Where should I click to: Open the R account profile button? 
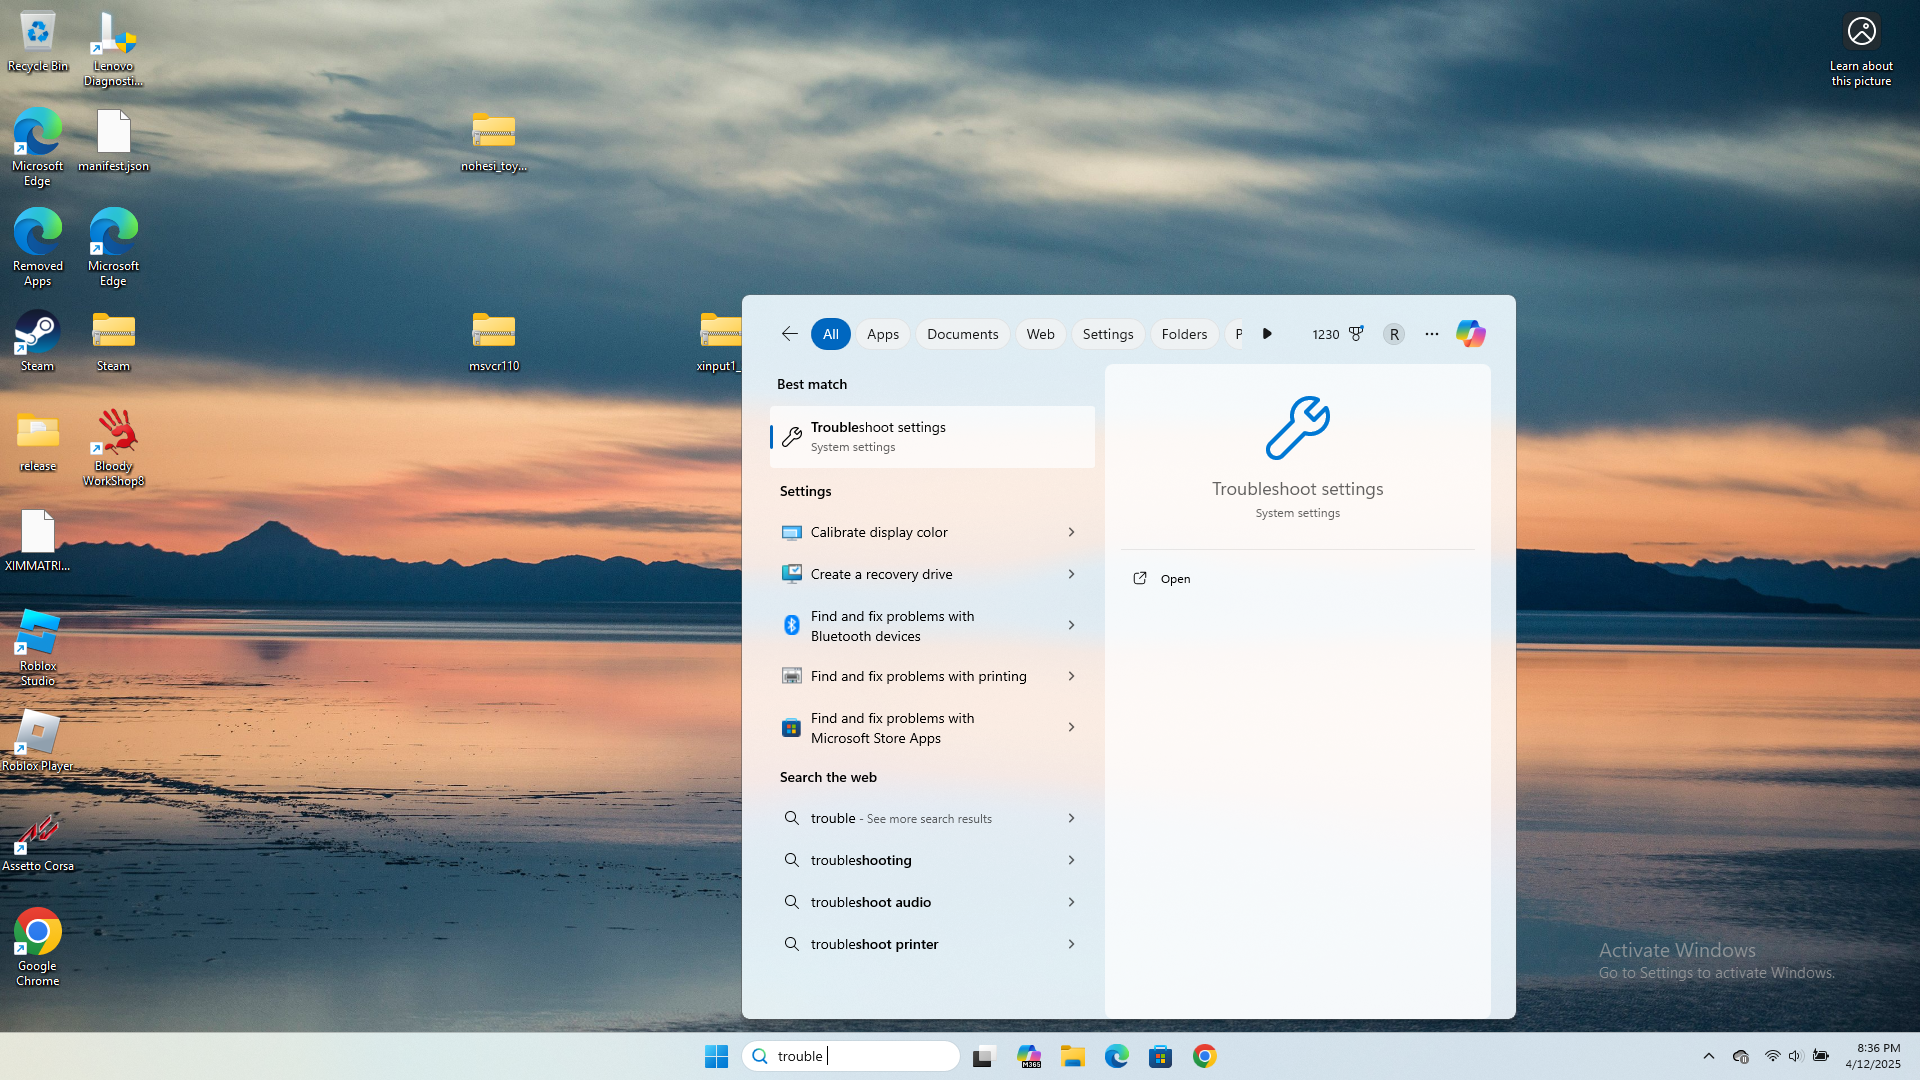coord(1394,334)
